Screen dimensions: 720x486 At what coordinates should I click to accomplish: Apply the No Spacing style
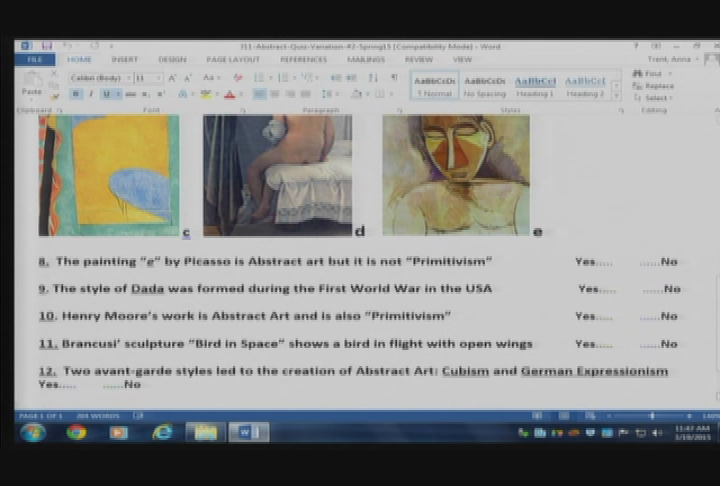coord(485,86)
